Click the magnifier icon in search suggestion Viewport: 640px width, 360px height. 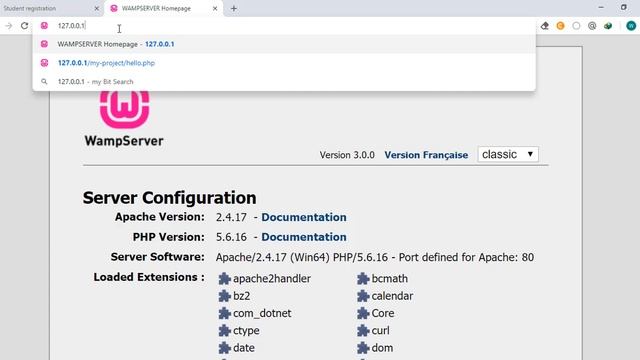(44, 82)
